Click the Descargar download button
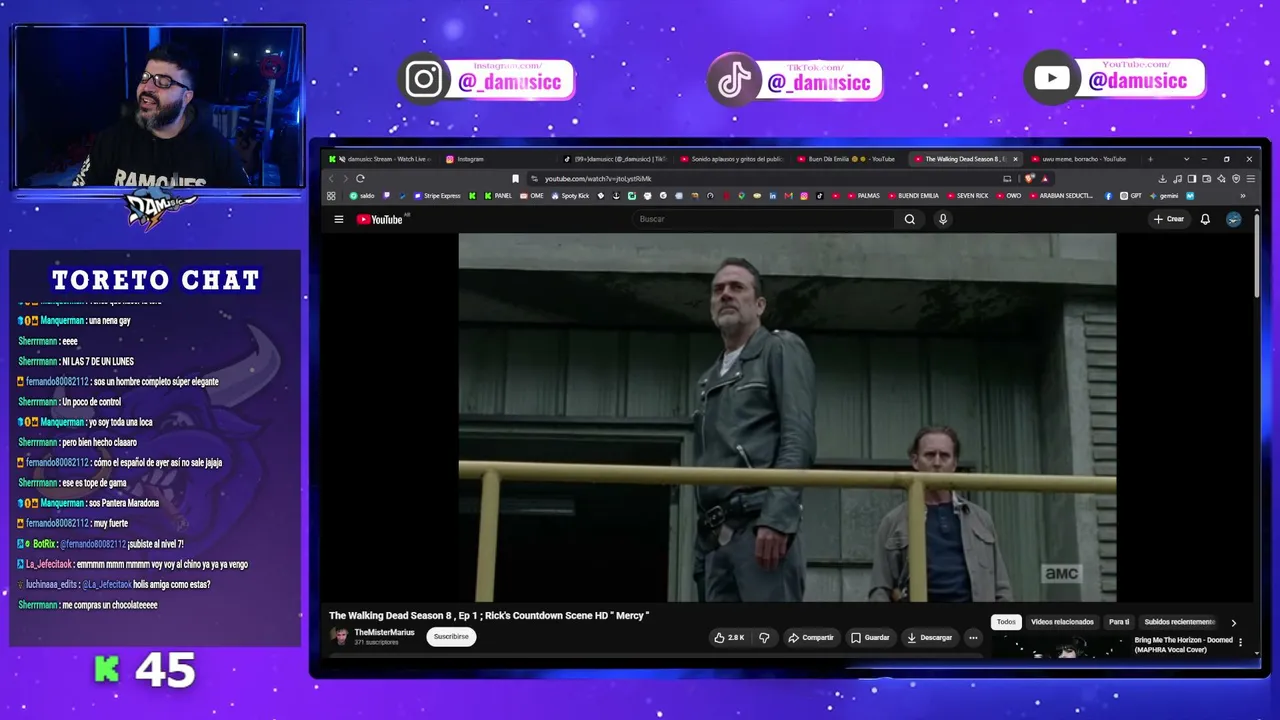The image size is (1280, 720). 930,637
